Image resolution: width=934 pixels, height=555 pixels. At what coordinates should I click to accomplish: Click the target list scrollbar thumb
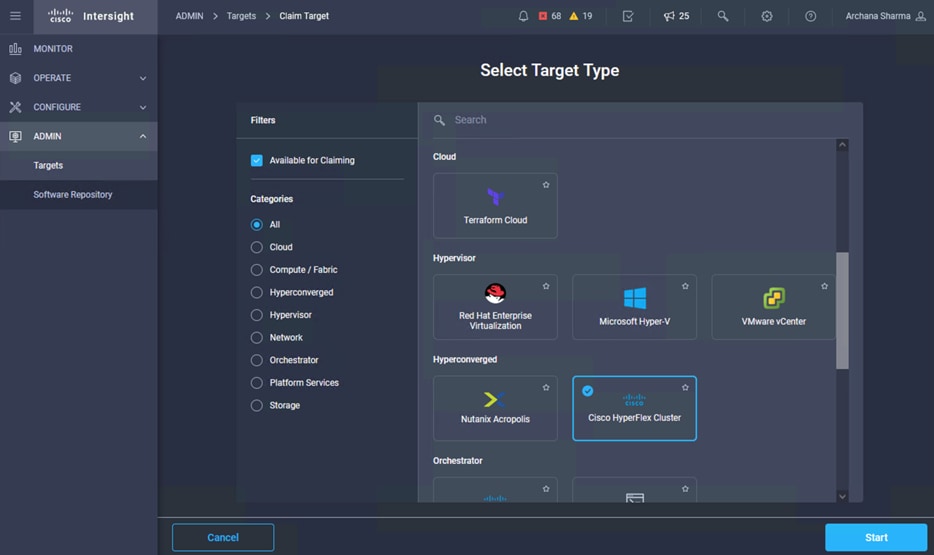[x=842, y=310]
